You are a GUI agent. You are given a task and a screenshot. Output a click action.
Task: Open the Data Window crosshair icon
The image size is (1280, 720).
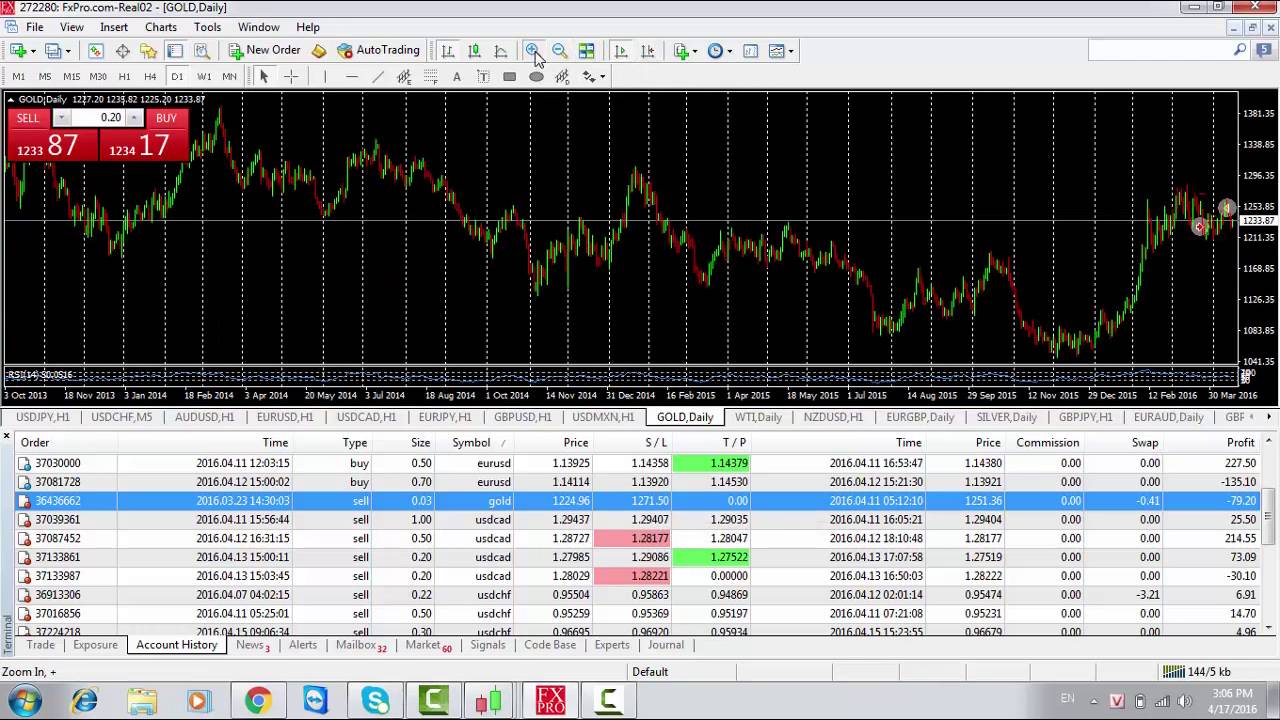[122, 51]
